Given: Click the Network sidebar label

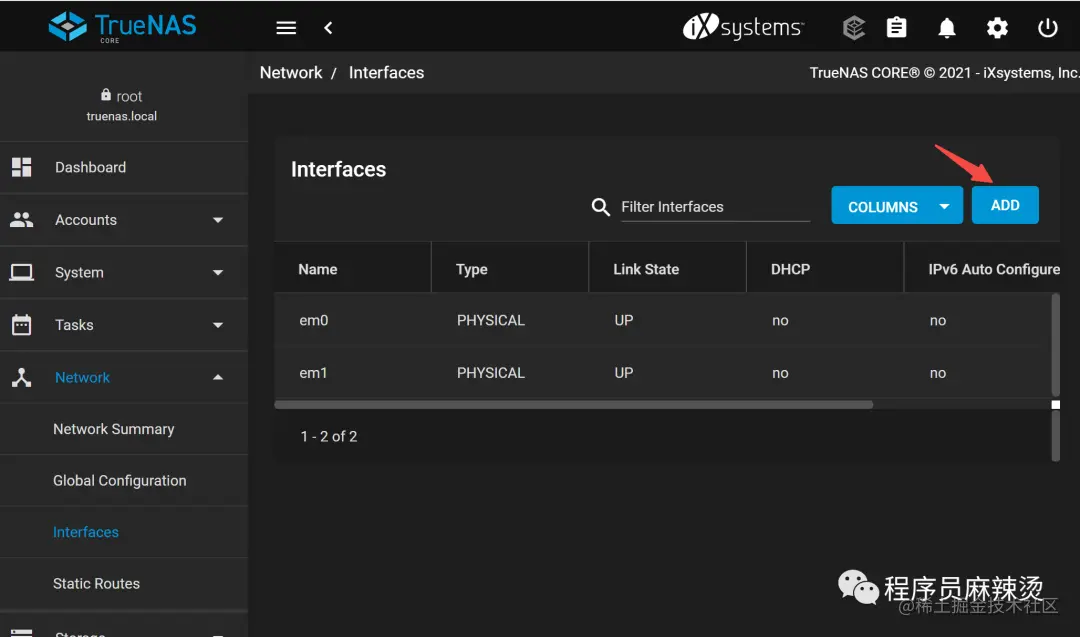Looking at the screenshot, I should (83, 377).
